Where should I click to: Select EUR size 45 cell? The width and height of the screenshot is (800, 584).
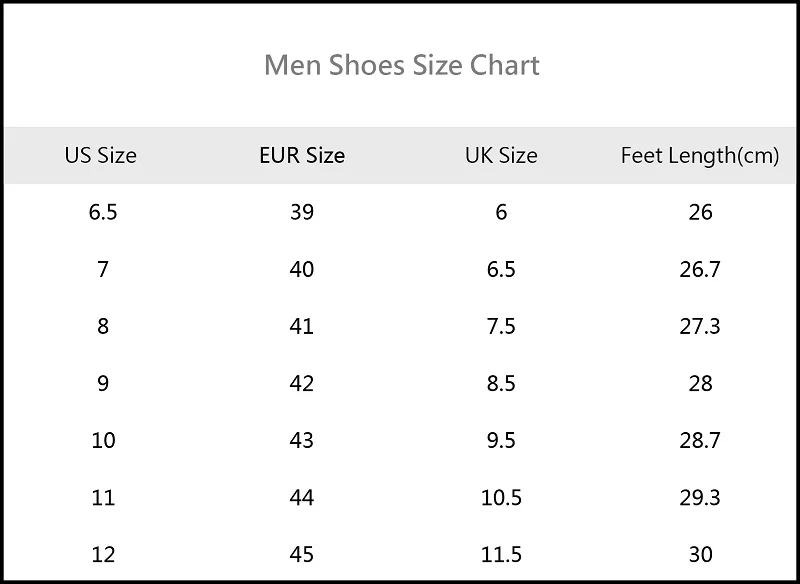click(x=302, y=555)
